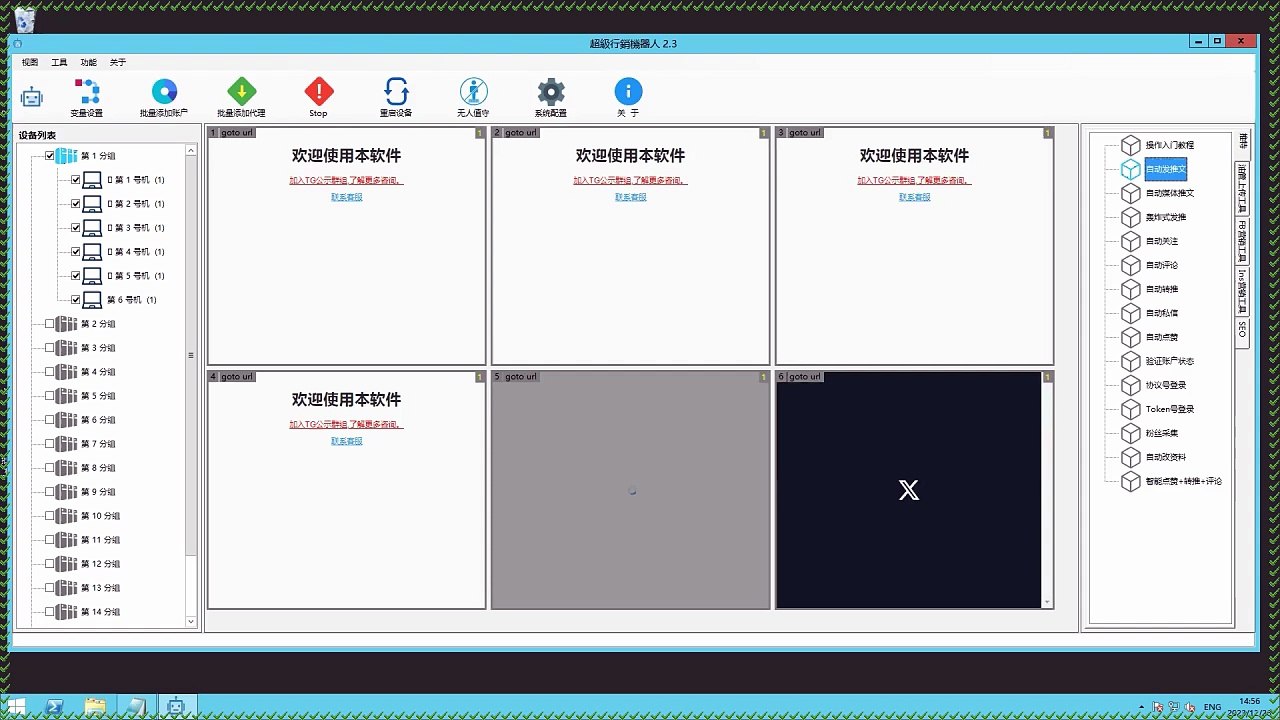Click the 重启设备 restart icon

coord(396,92)
